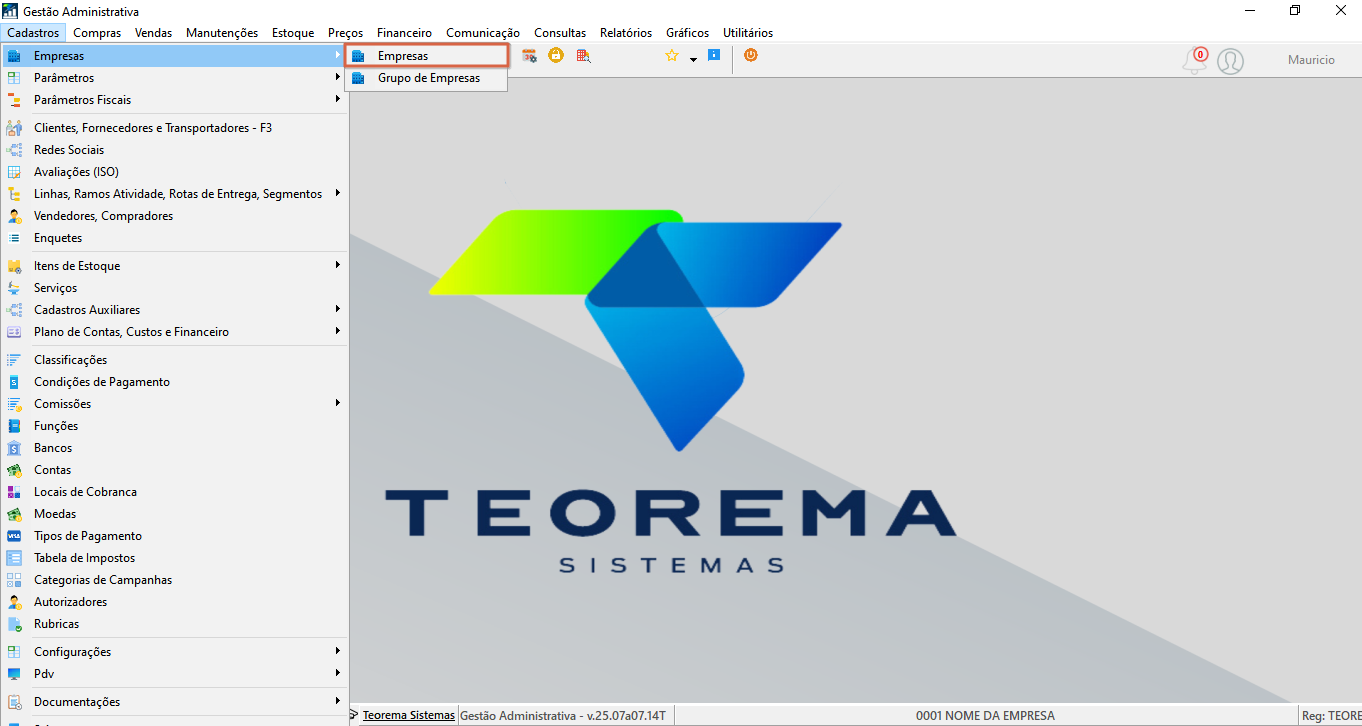Screen dimensions: 1362x726
Task: Click the Serviços menu icon
Action: click(14, 288)
